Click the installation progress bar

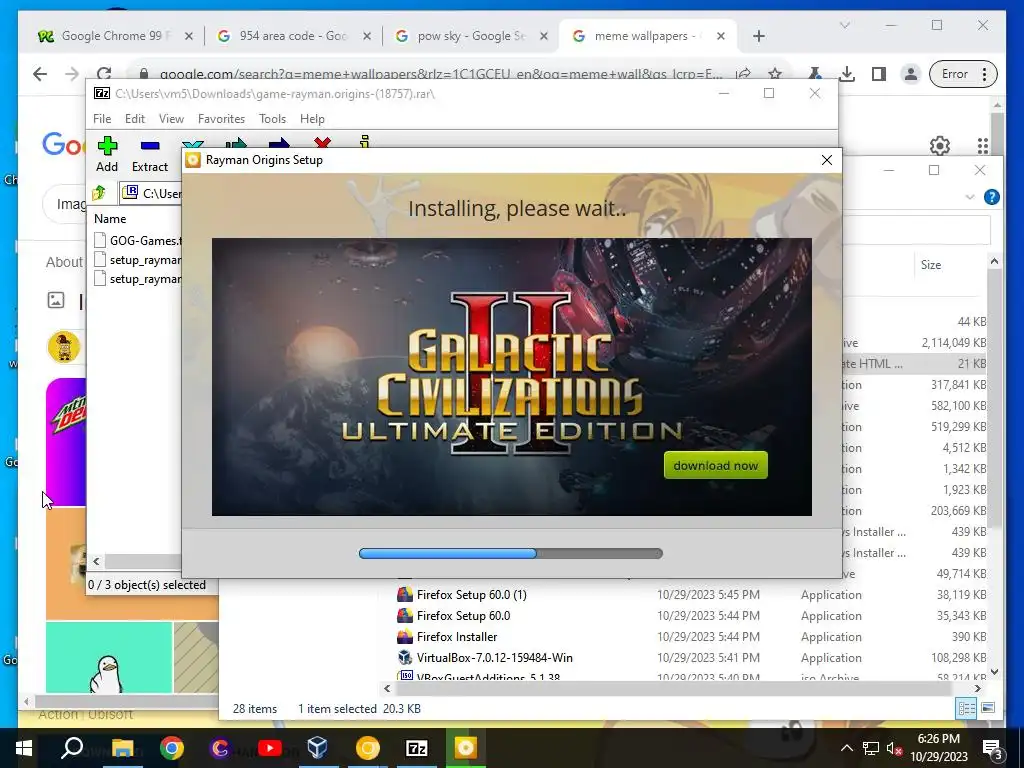pyautogui.click(x=511, y=553)
